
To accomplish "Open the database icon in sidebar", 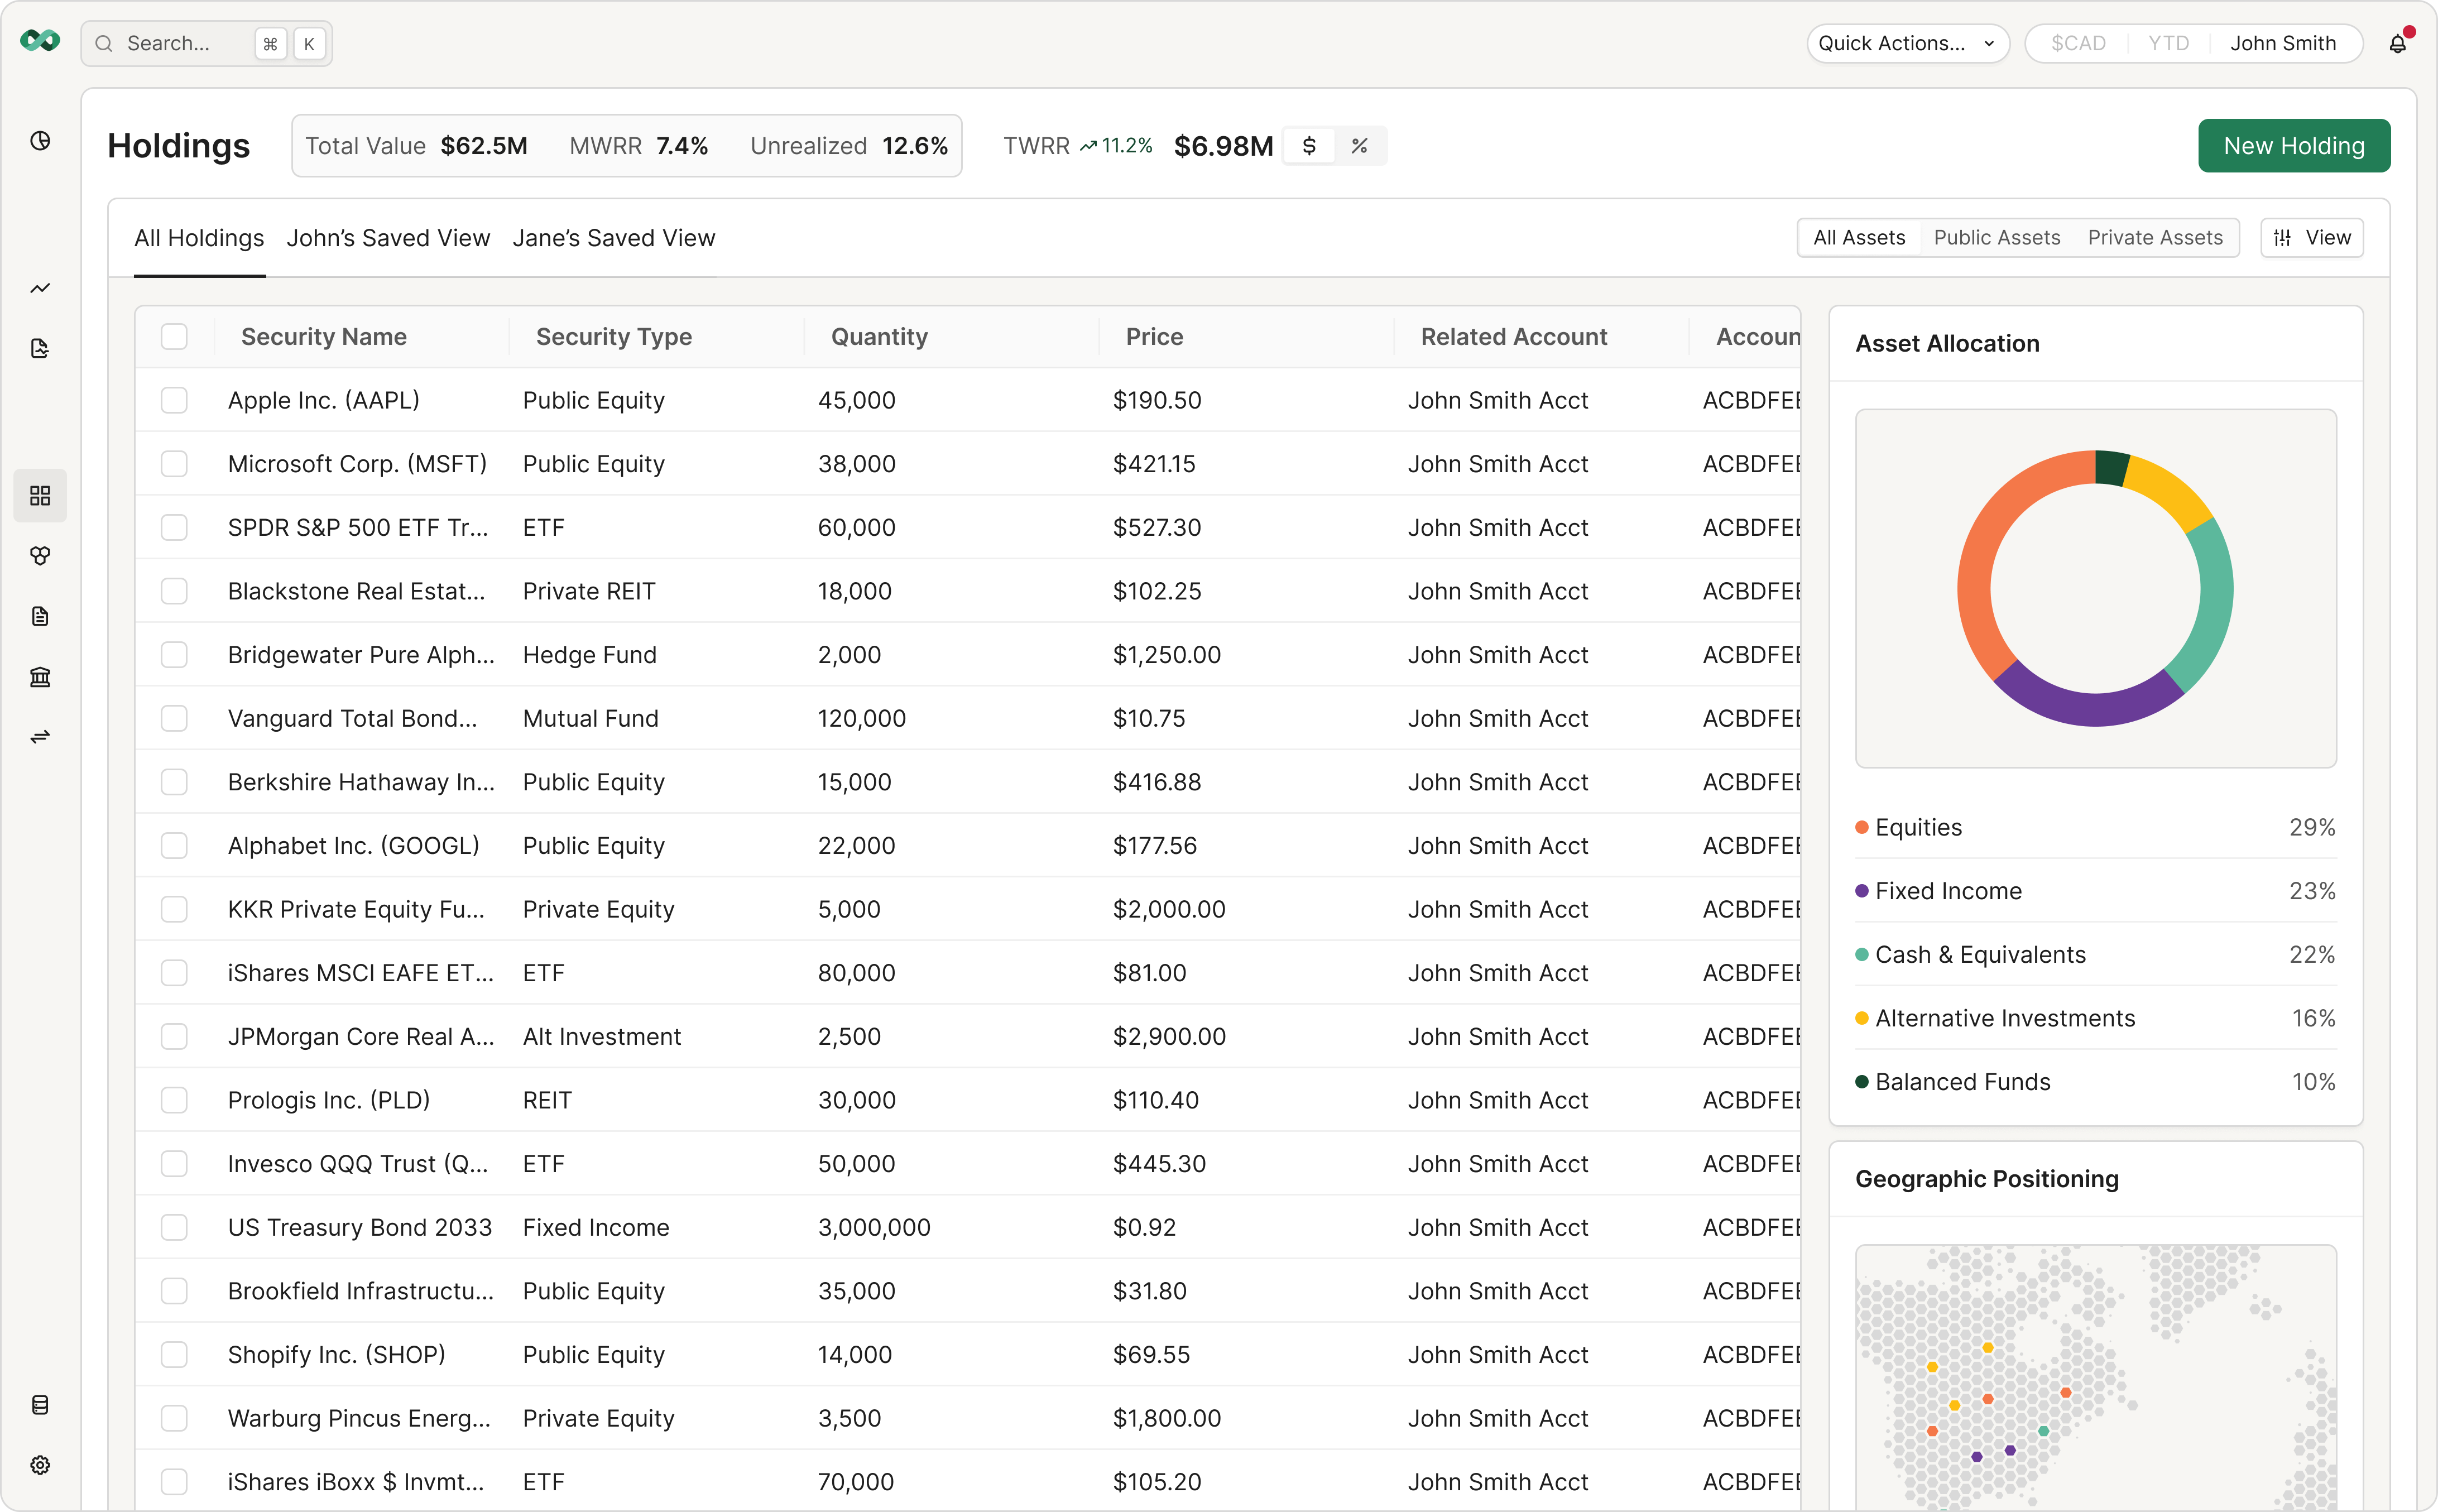I will 40,1405.
